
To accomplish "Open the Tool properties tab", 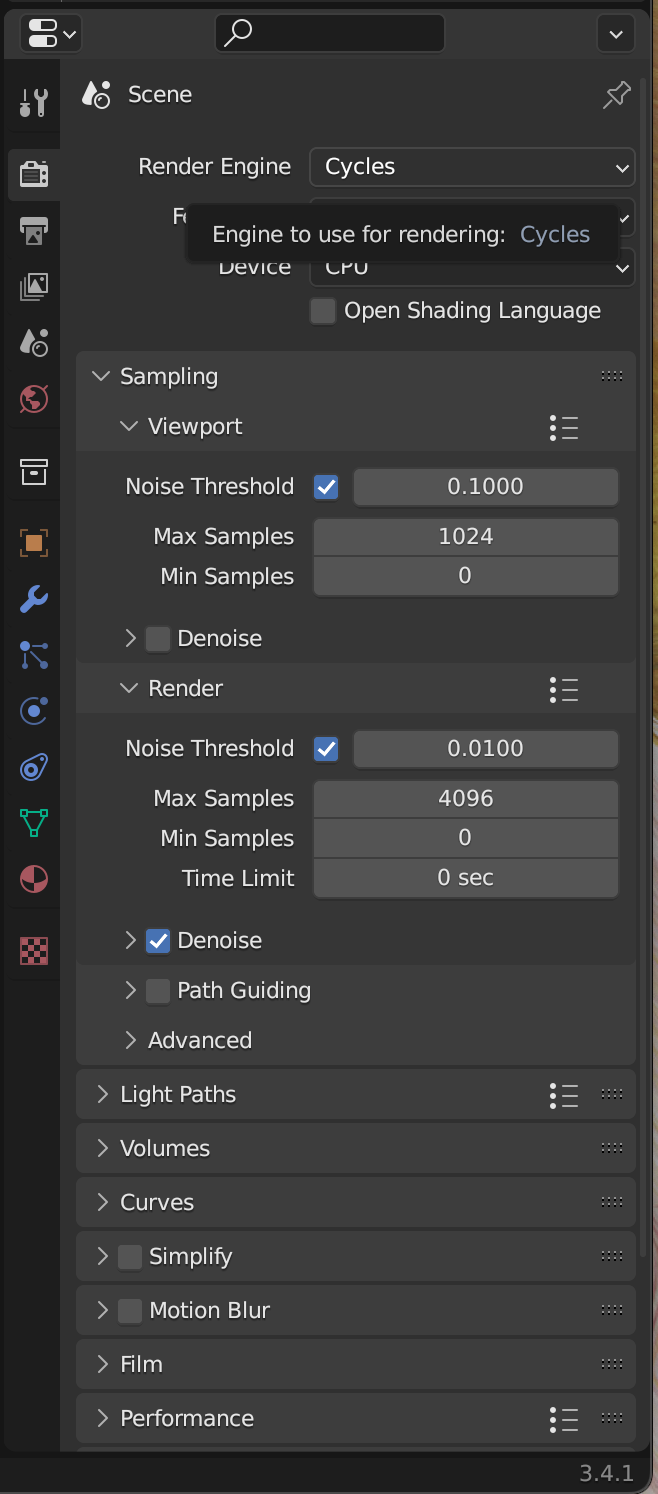I will (33, 103).
